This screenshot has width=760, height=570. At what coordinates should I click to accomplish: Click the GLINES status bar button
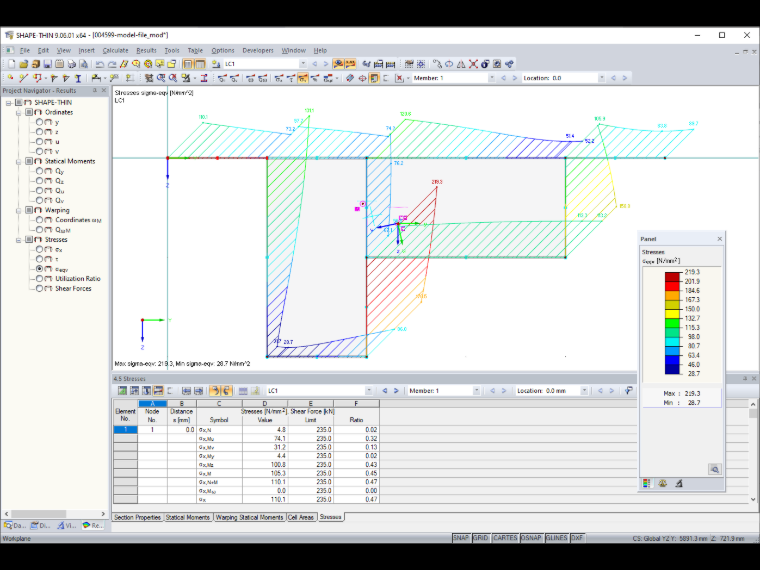coord(556,538)
